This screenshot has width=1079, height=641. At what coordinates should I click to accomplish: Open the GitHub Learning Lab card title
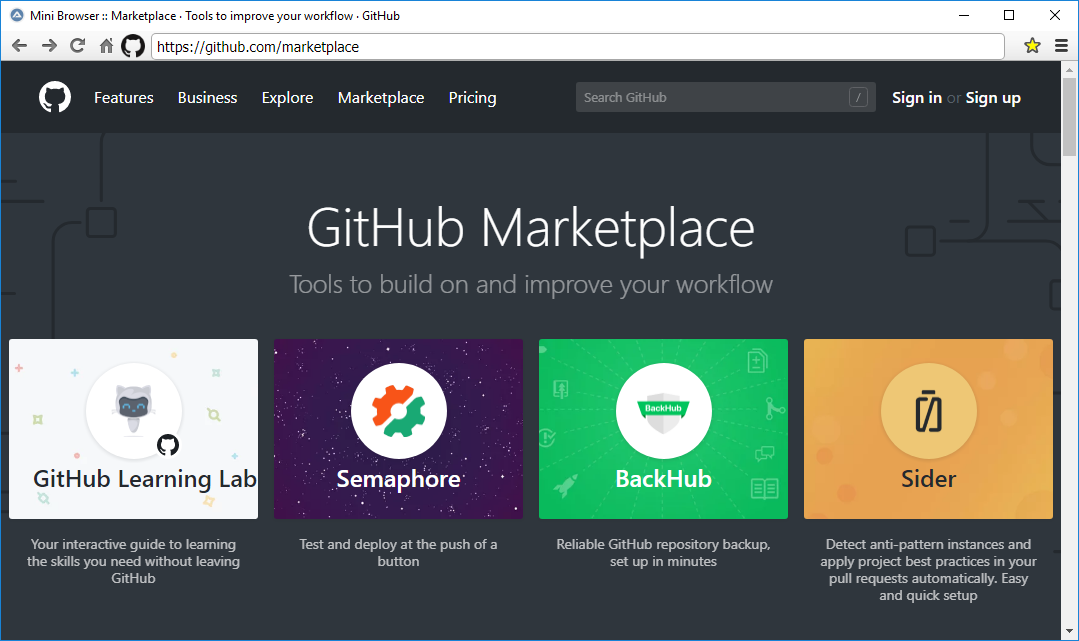pos(145,479)
